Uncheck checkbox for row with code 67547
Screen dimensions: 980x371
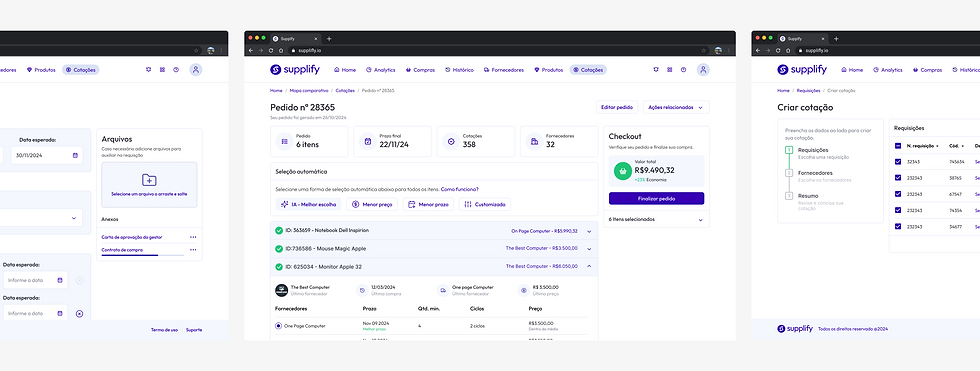898,194
